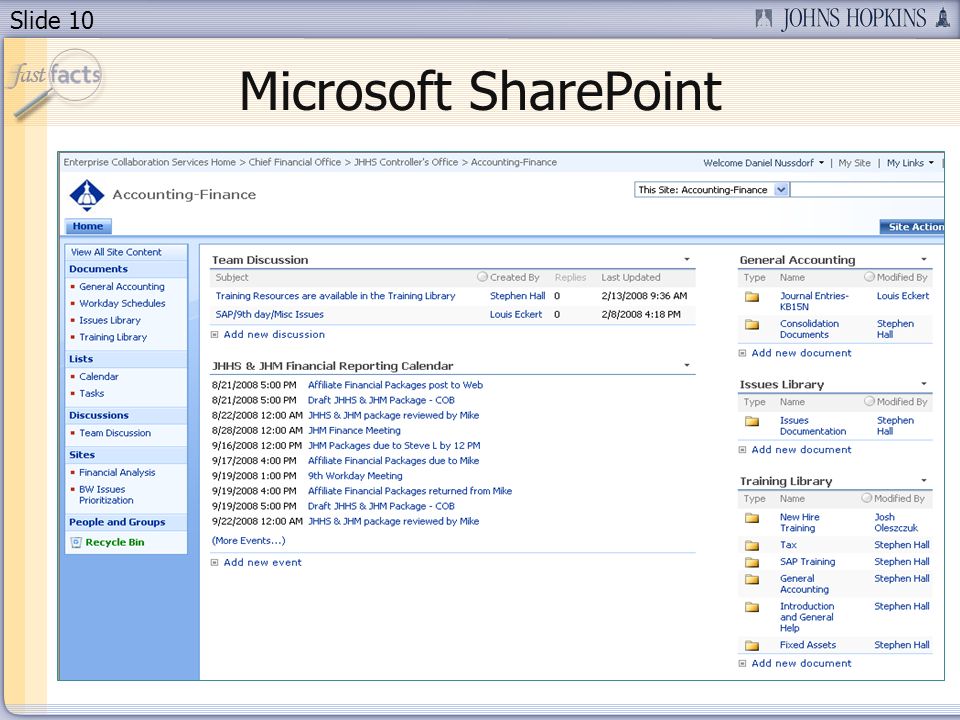Click the folder icon for Introduction and General Help
960x720 pixels.
752,607
